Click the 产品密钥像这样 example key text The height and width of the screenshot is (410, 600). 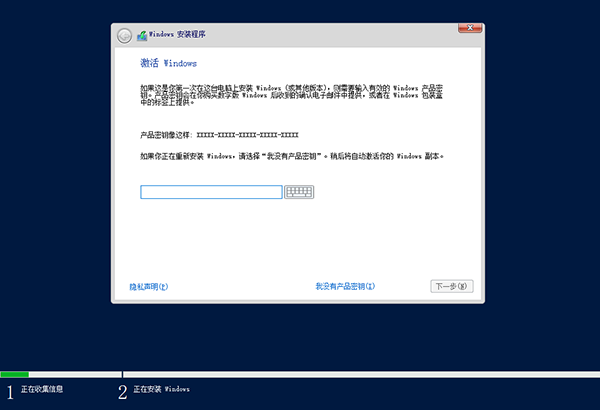219,135
